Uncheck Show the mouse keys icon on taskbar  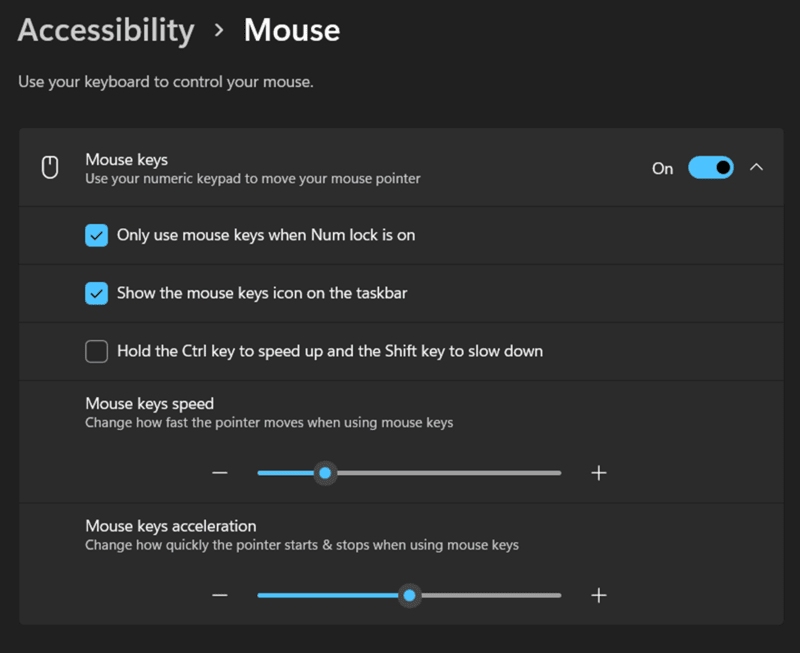point(97,293)
